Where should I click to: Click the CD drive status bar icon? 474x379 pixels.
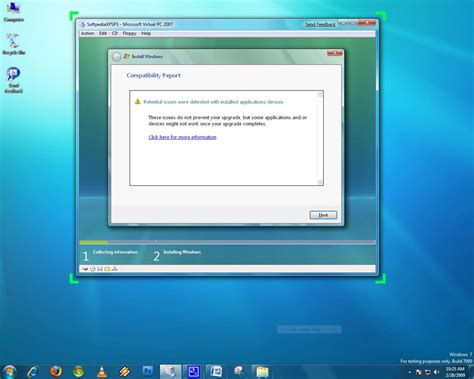point(93,269)
